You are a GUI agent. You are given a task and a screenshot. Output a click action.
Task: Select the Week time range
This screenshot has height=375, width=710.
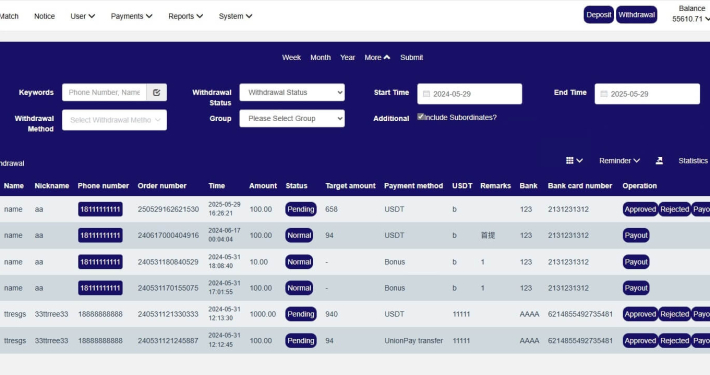tap(291, 58)
